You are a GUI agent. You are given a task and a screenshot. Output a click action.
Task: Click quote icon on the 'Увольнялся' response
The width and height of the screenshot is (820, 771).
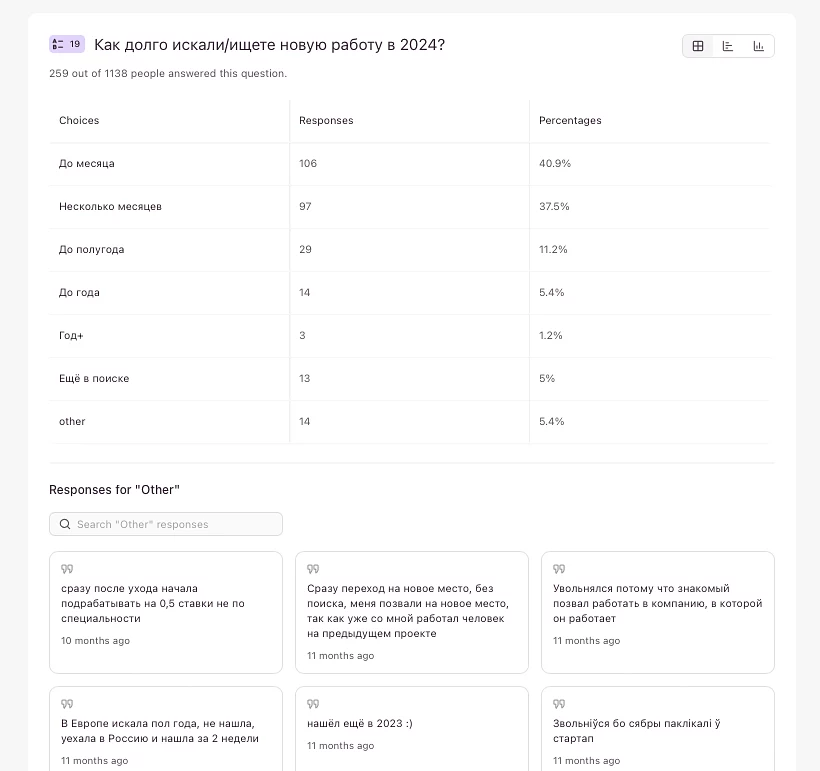(x=559, y=569)
